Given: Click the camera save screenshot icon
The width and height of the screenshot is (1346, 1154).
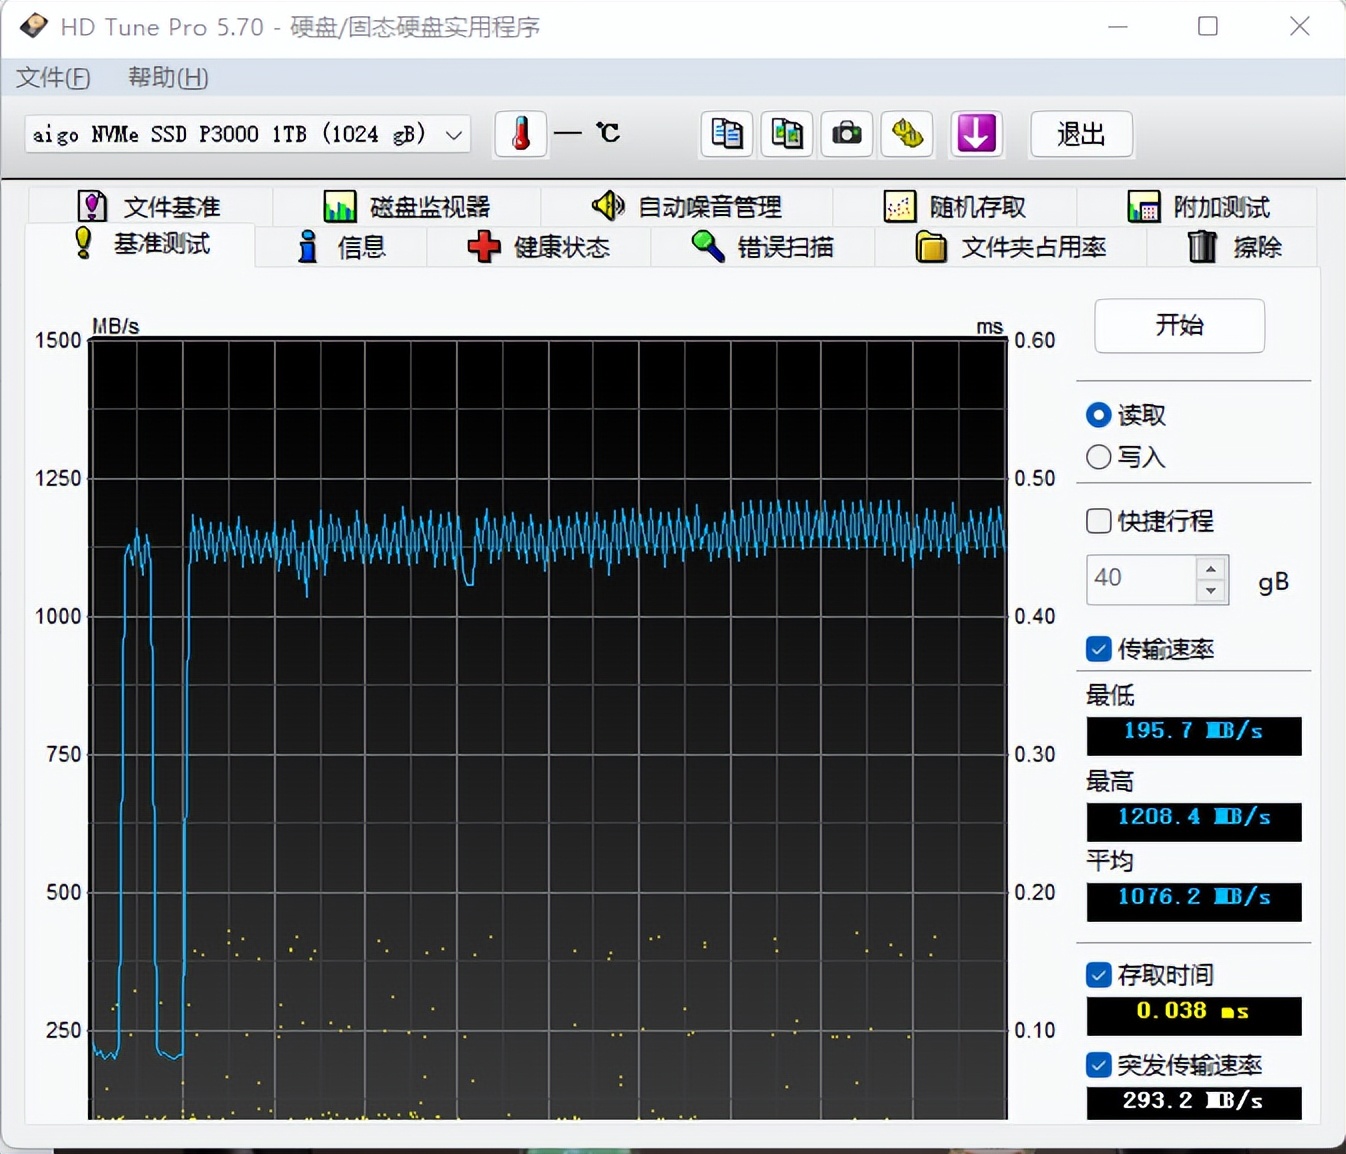Looking at the screenshot, I should 847,134.
